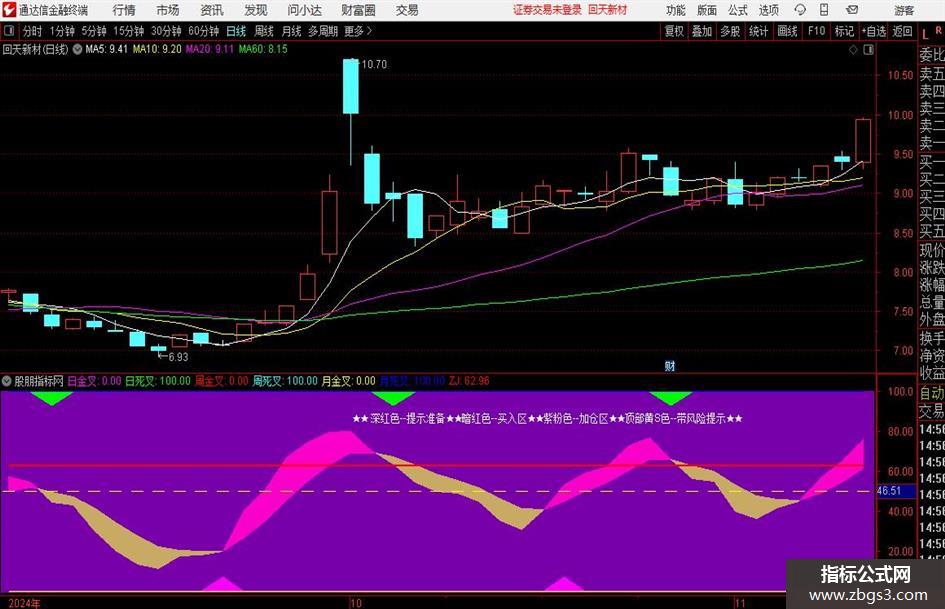945x609 pixels.
Task: Click the diamond icon above the chart
Action: (x=853, y=50)
